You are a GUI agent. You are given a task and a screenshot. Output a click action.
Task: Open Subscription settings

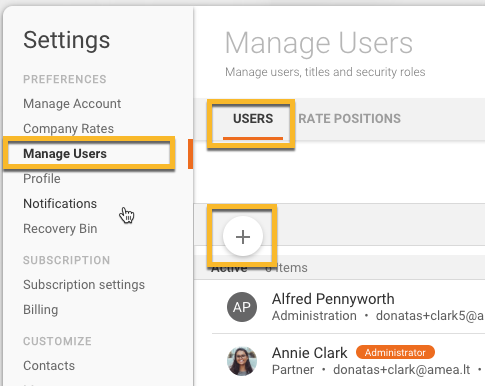(84, 285)
